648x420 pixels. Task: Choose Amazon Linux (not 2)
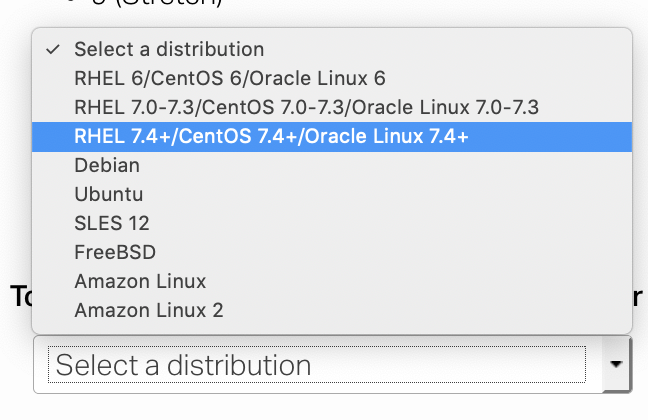(332, 282)
